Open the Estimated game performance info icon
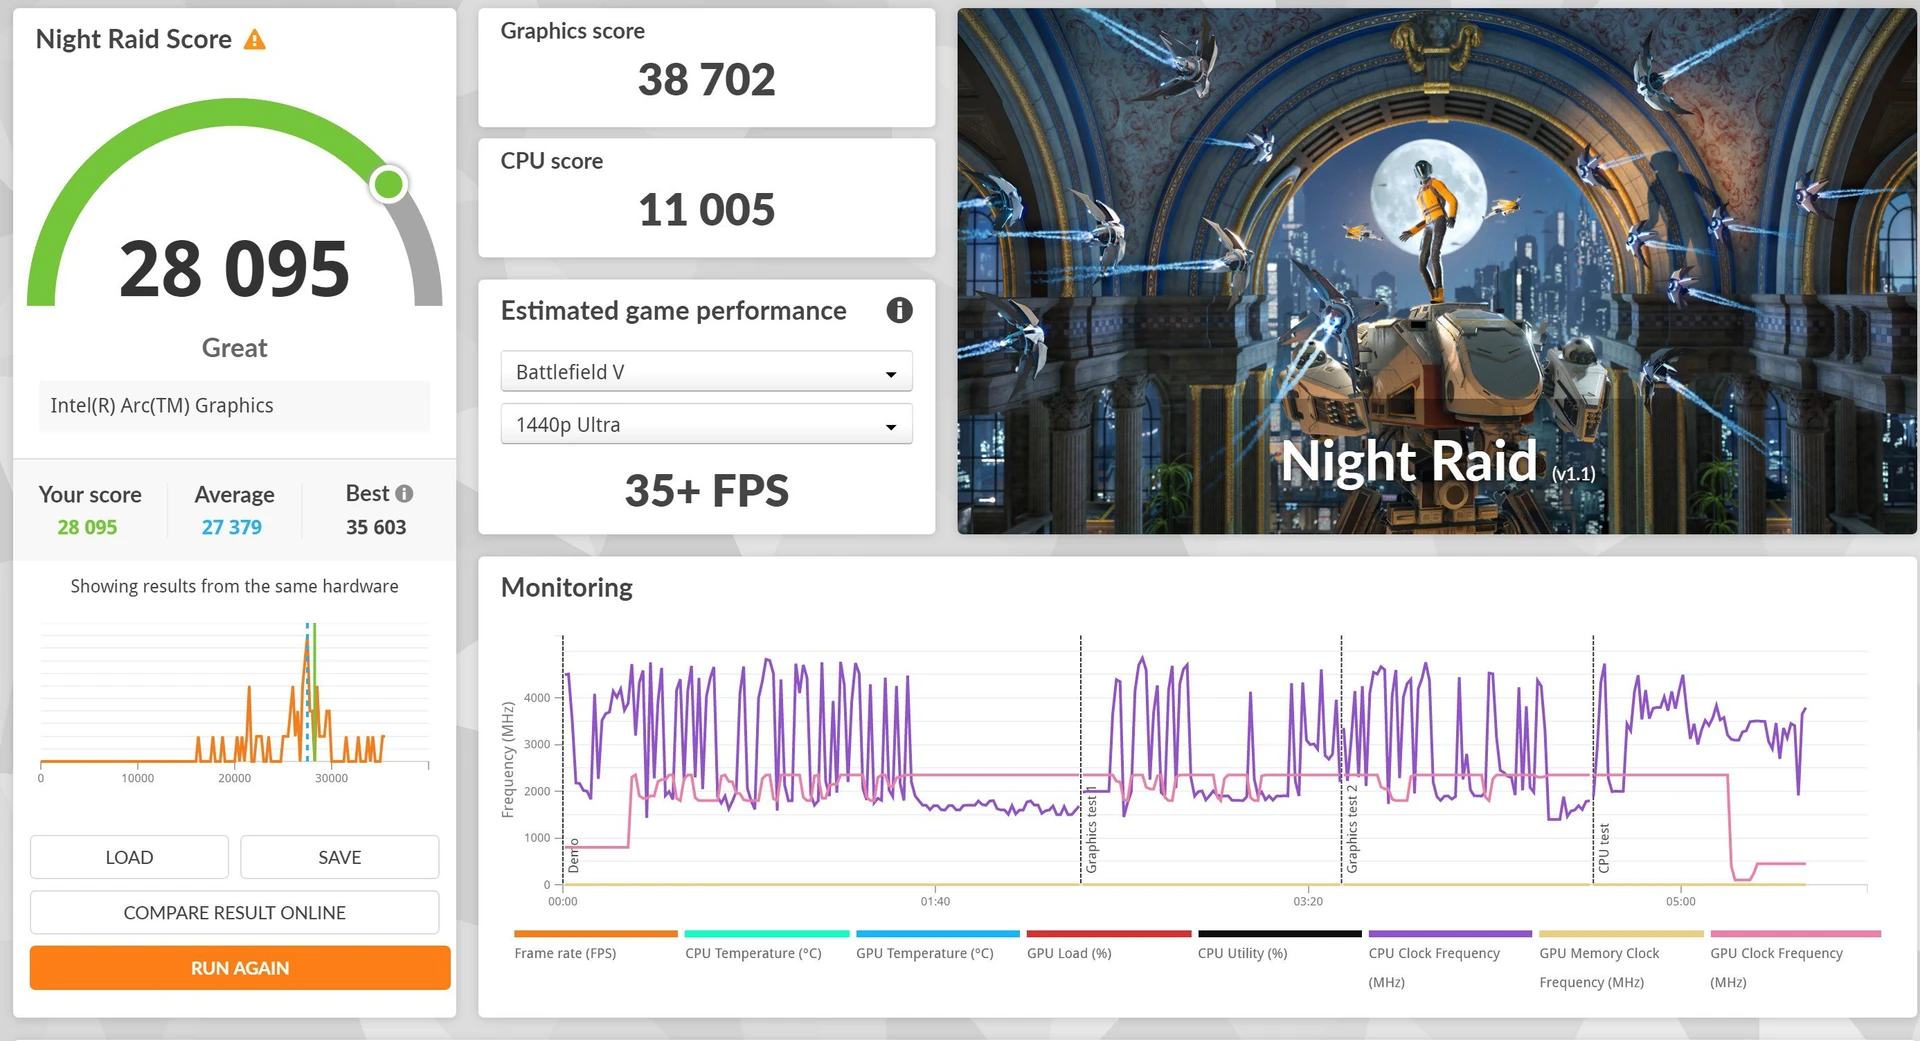This screenshot has width=1920, height=1041. coord(899,310)
